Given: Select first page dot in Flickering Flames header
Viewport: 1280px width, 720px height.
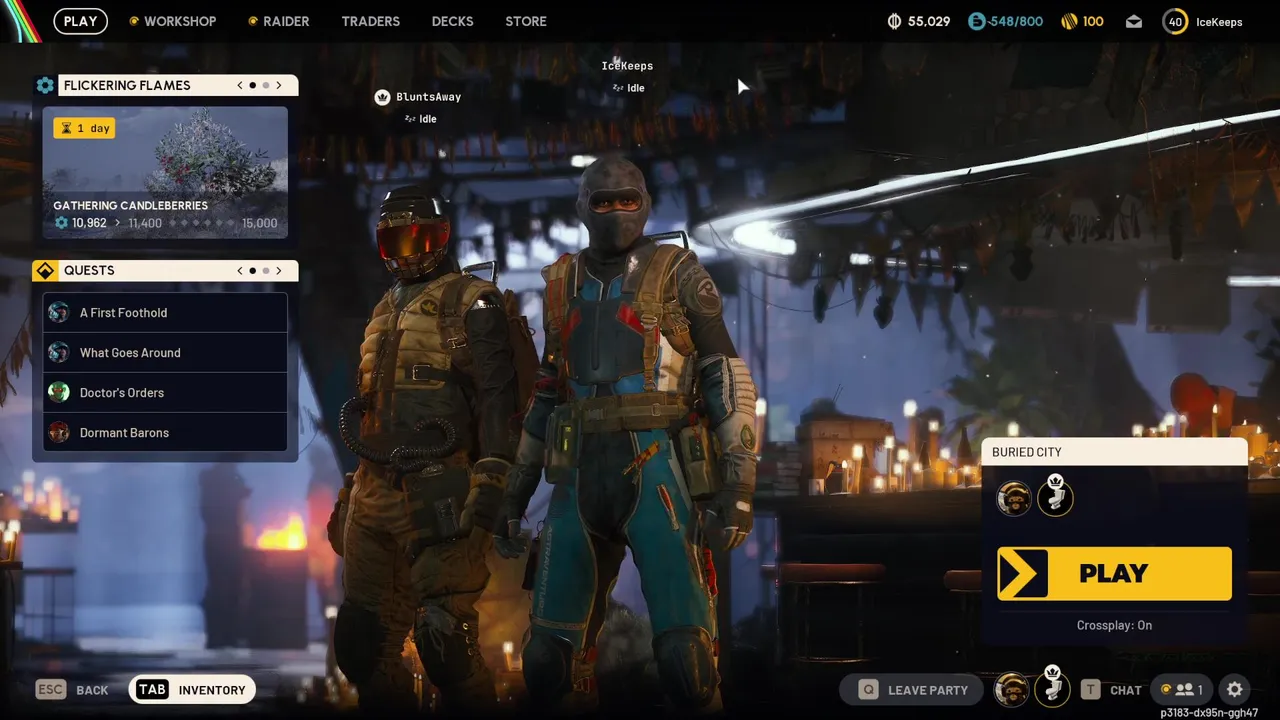Looking at the screenshot, I should pos(253,85).
